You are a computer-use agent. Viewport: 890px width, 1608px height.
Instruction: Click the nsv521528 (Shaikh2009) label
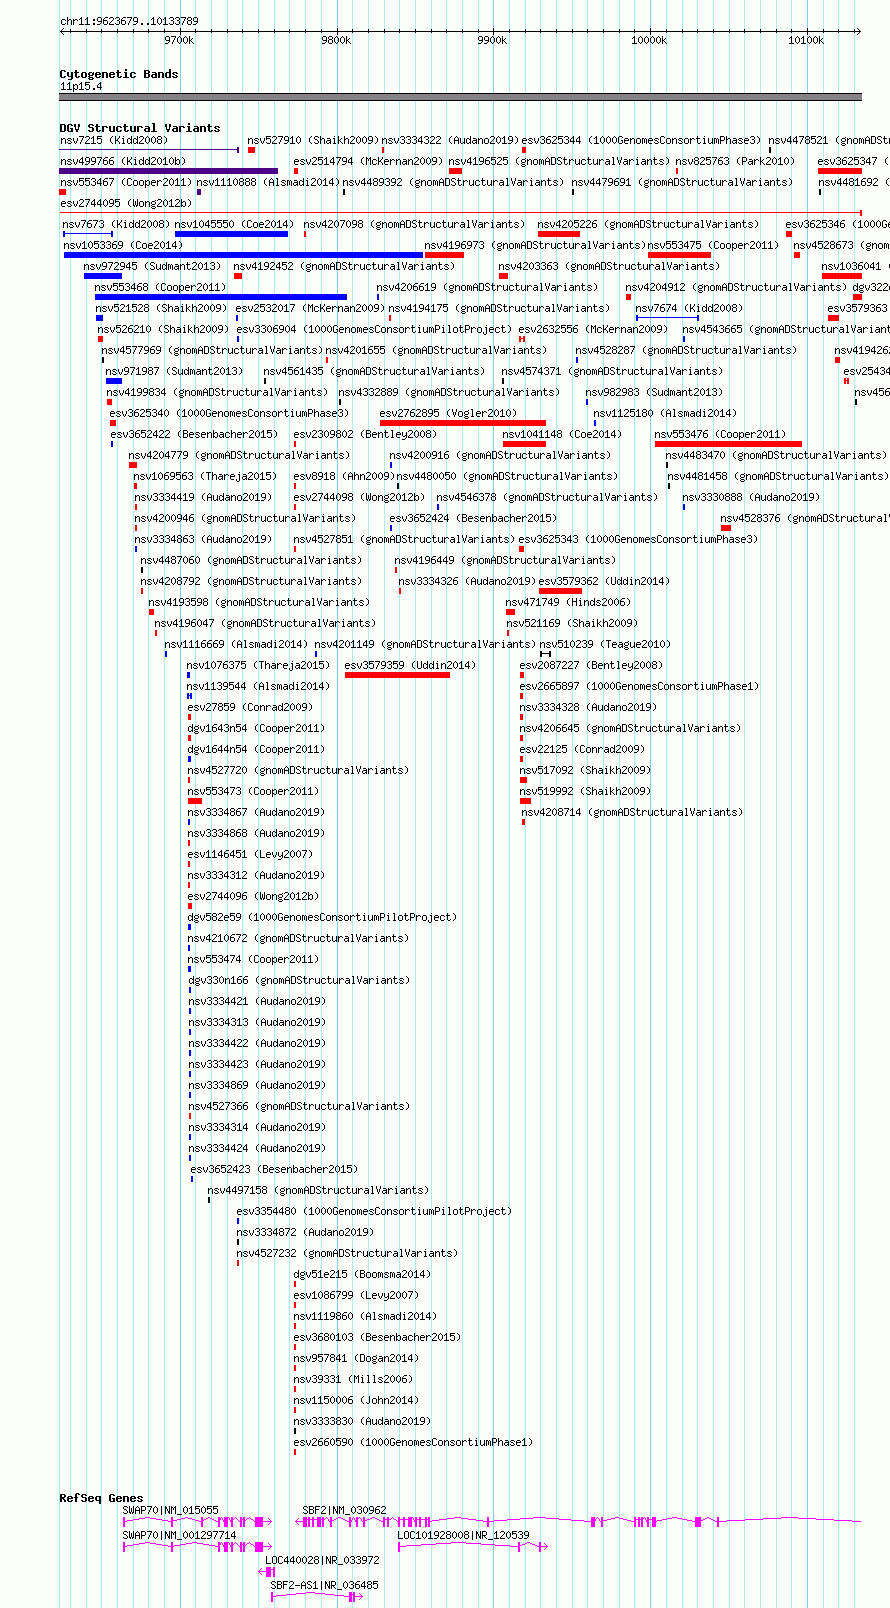point(161,308)
